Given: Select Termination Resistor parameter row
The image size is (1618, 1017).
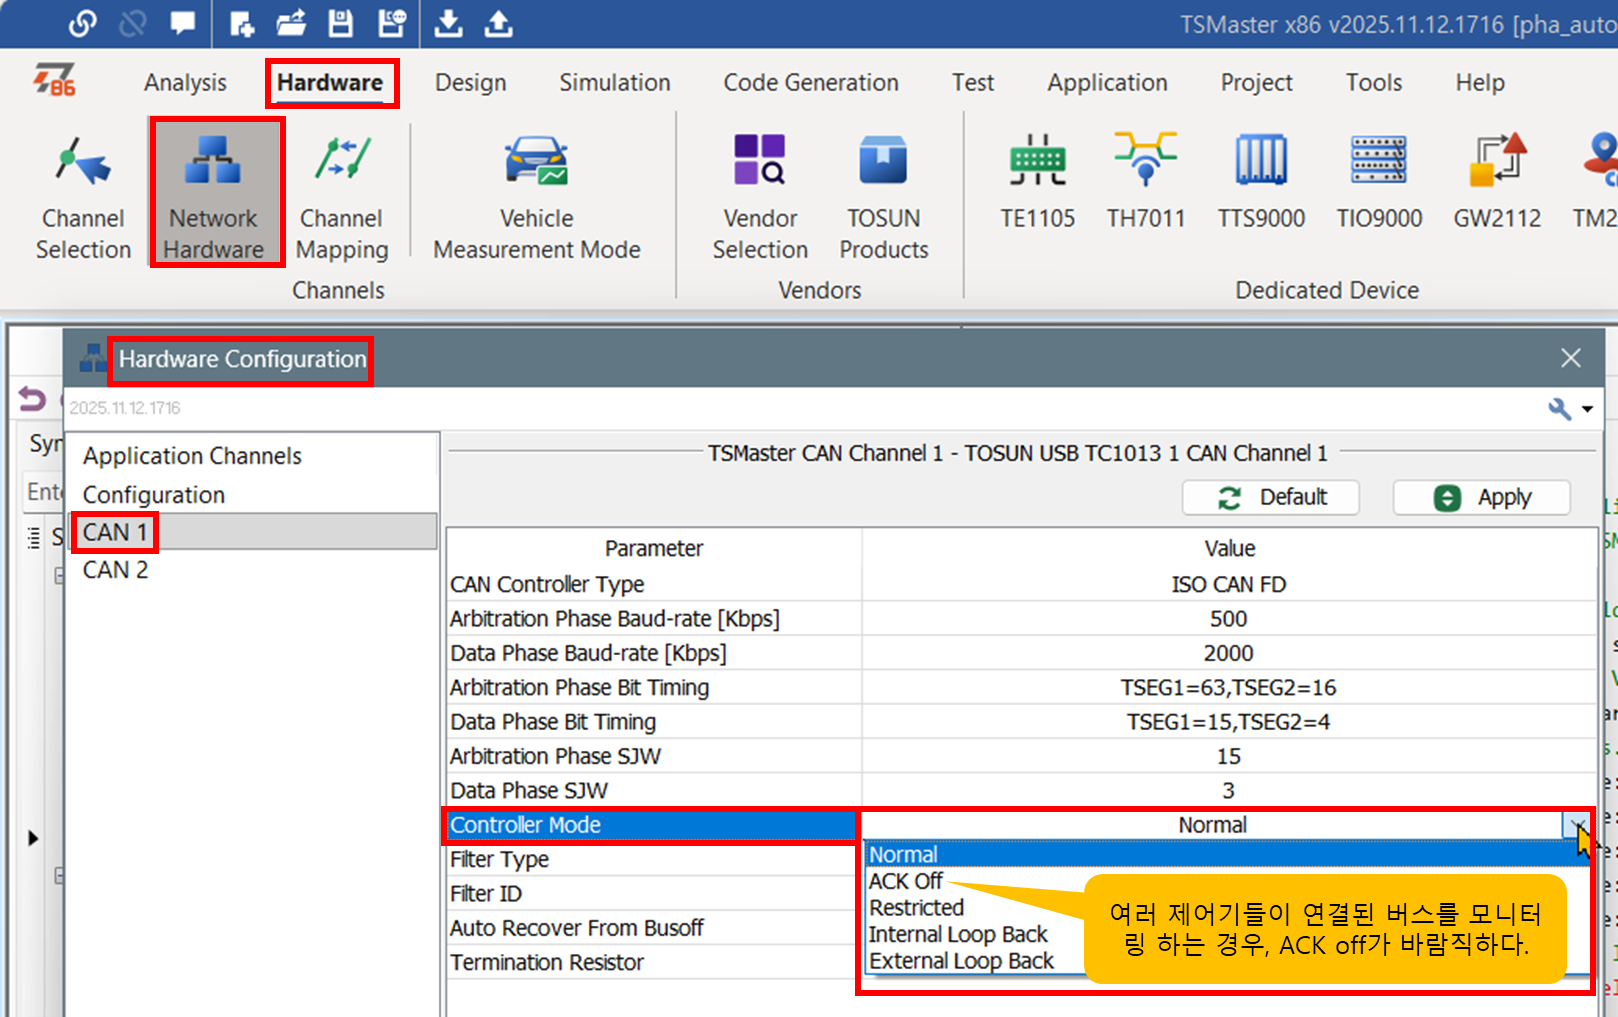Looking at the screenshot, I should [652, 962].
